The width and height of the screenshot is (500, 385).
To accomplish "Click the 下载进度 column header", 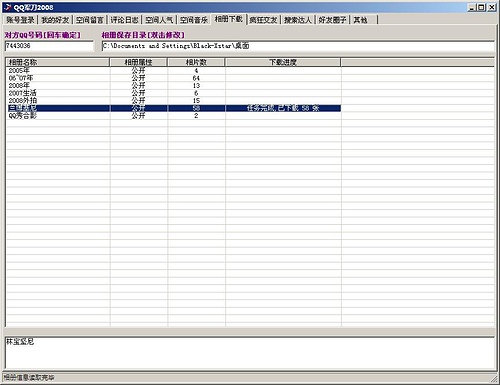I will (x=283, y=62).
